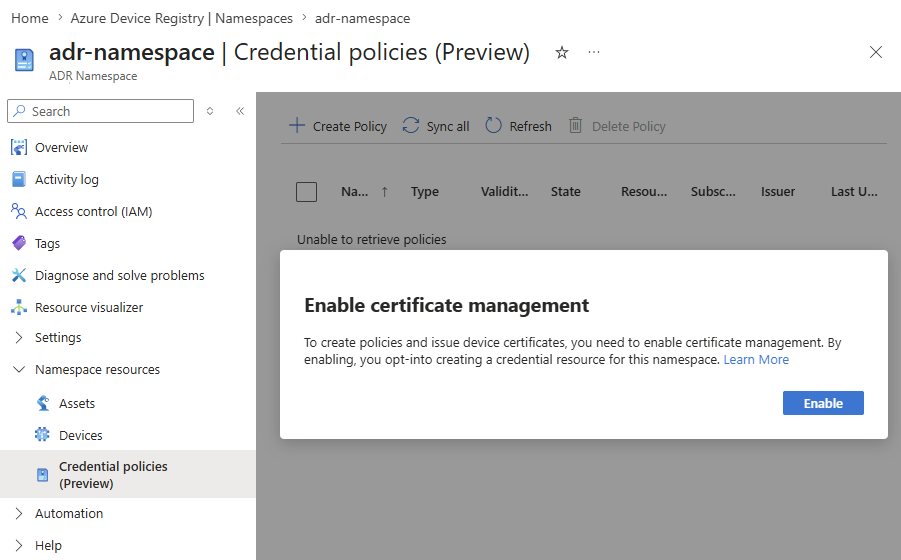Click Refresh label in toolbar

(x=530, y=126)
